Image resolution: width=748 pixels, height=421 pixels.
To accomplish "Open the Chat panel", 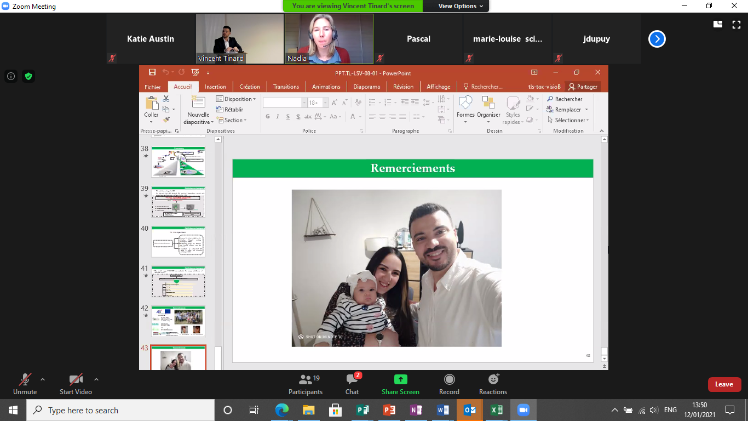I will pyautogui.click(x=352, y=383).
